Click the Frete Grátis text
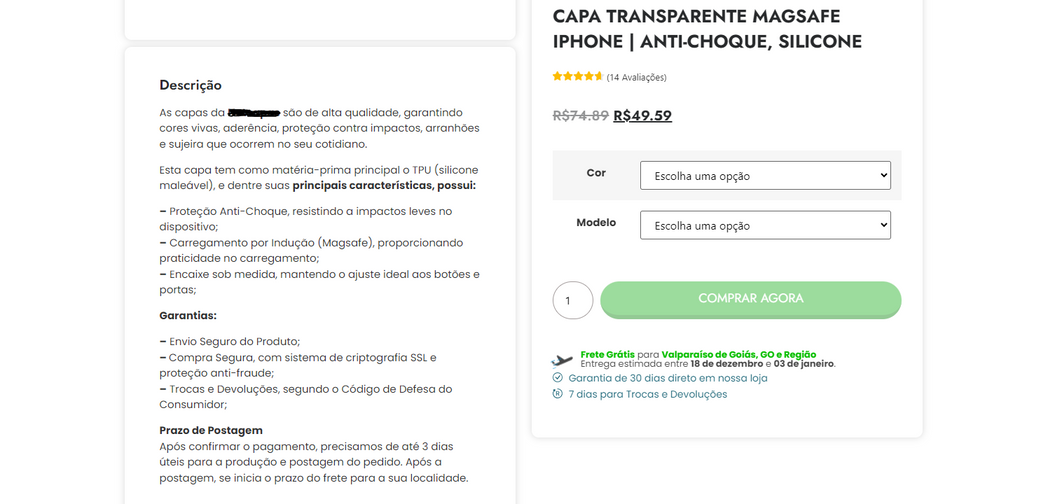1055x504 pixels. pyautogui.click(x=607, y=355)
